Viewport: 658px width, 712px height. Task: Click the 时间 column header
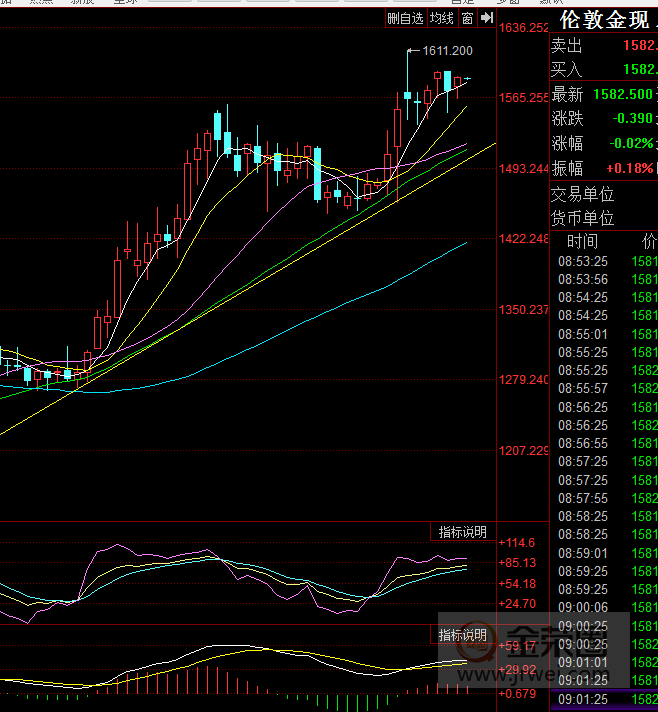[582, 241]
